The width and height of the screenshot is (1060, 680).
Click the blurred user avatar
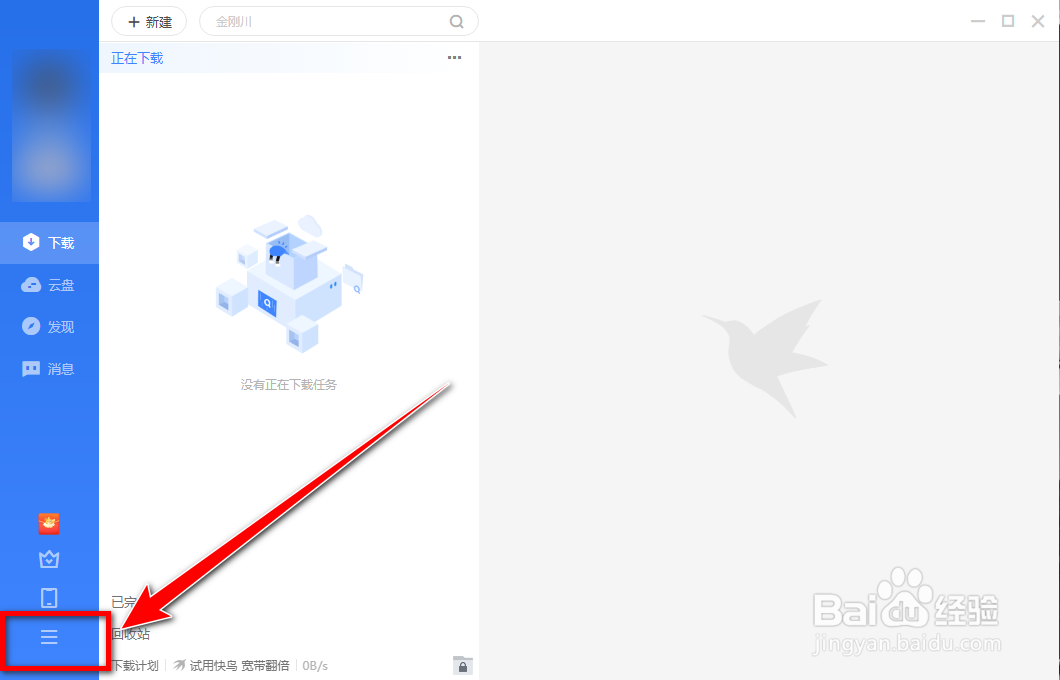[x=51, y=126]
